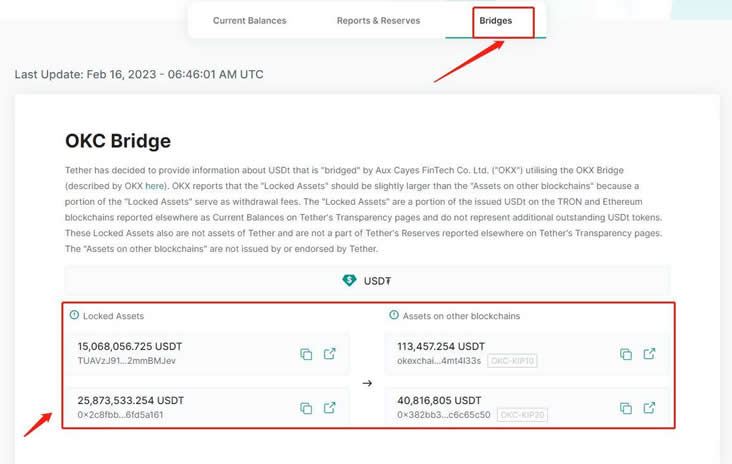Click the Last Update timestamp text
732x464 pixels.
pyautogui.click(x=139, y=74)
